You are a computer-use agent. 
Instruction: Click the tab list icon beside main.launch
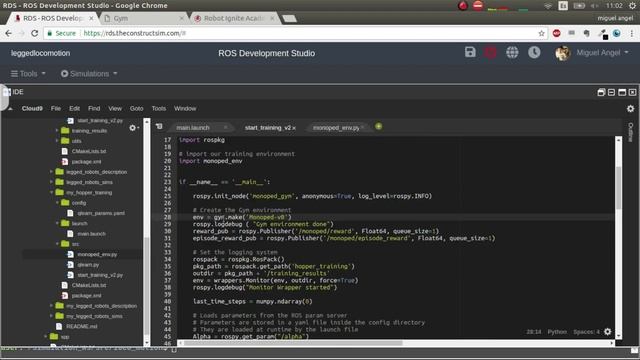click(159, 127)
